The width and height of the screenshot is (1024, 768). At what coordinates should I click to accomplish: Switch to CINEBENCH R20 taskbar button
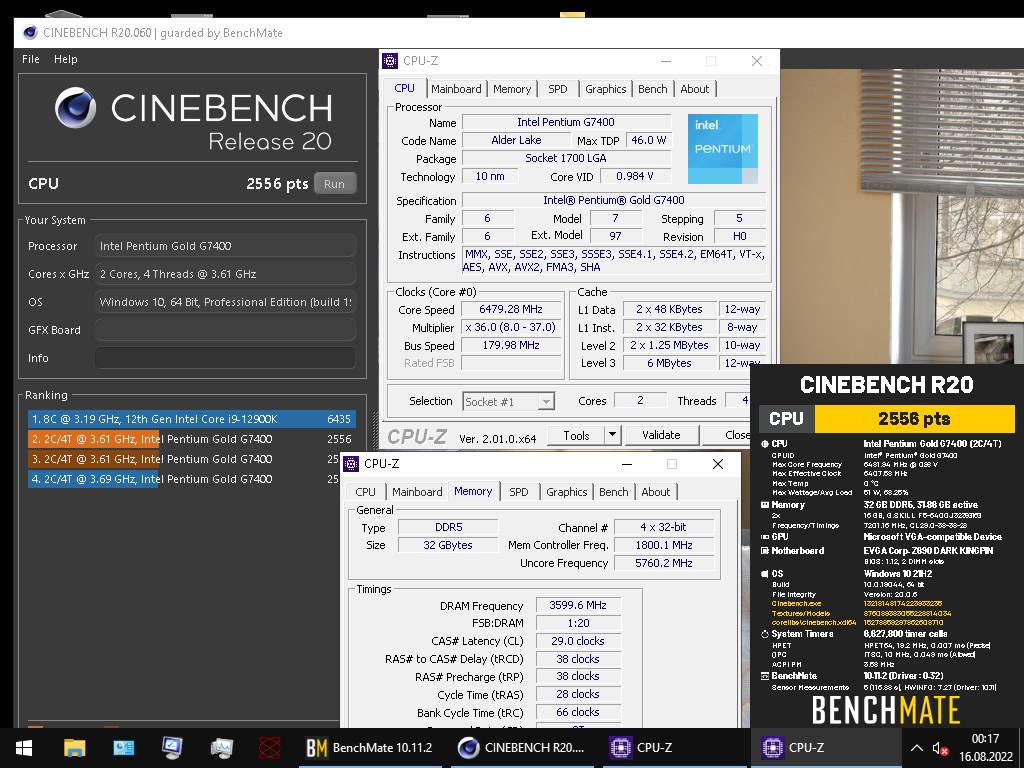point(521,748)
